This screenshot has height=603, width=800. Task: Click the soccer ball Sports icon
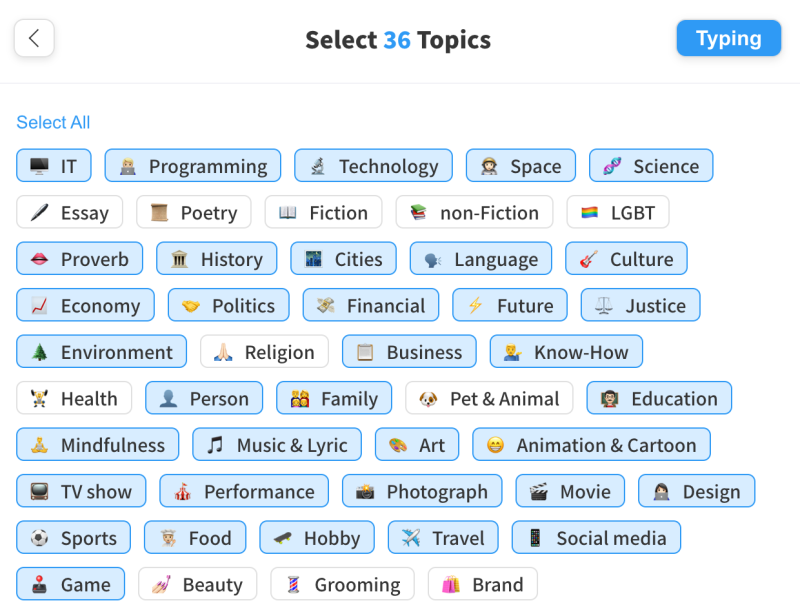39,537
